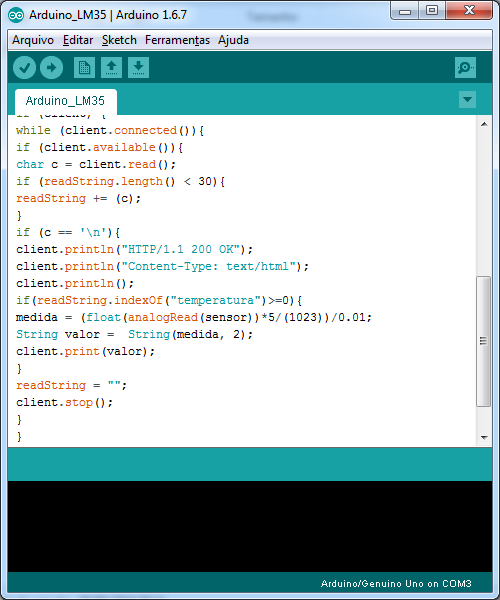Click inside the black console output area

250,526
